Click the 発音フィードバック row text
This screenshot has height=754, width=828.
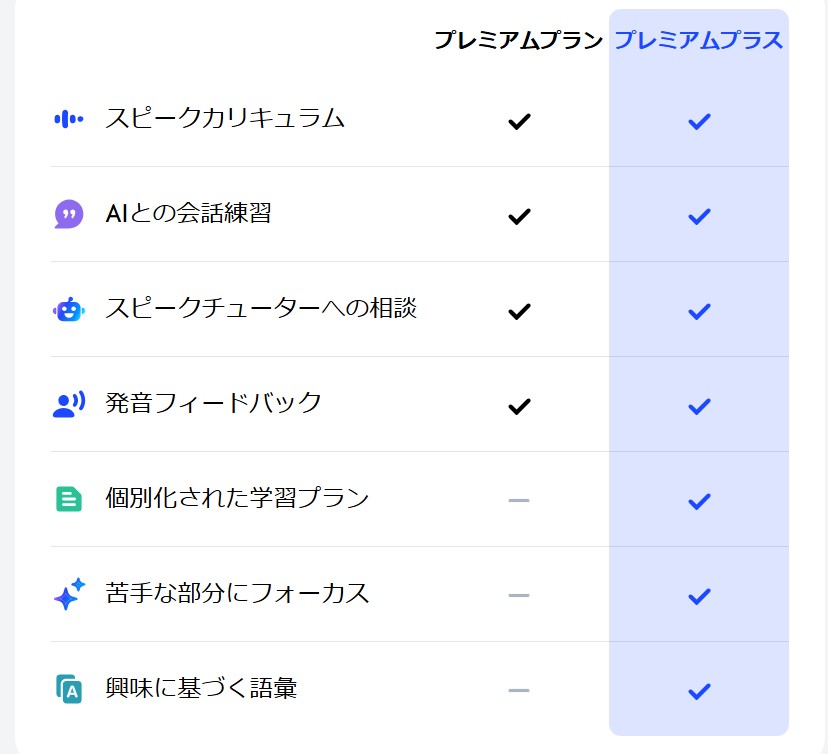213,403
